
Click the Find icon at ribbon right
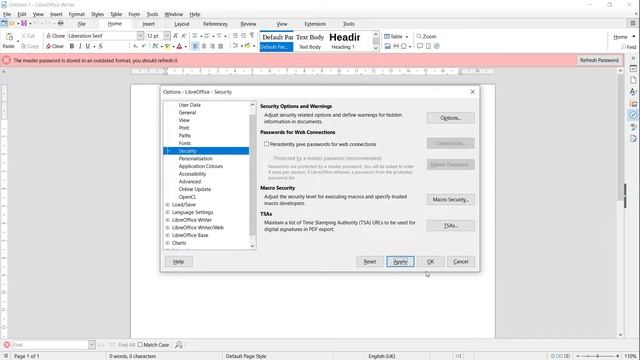pos(629,47)
